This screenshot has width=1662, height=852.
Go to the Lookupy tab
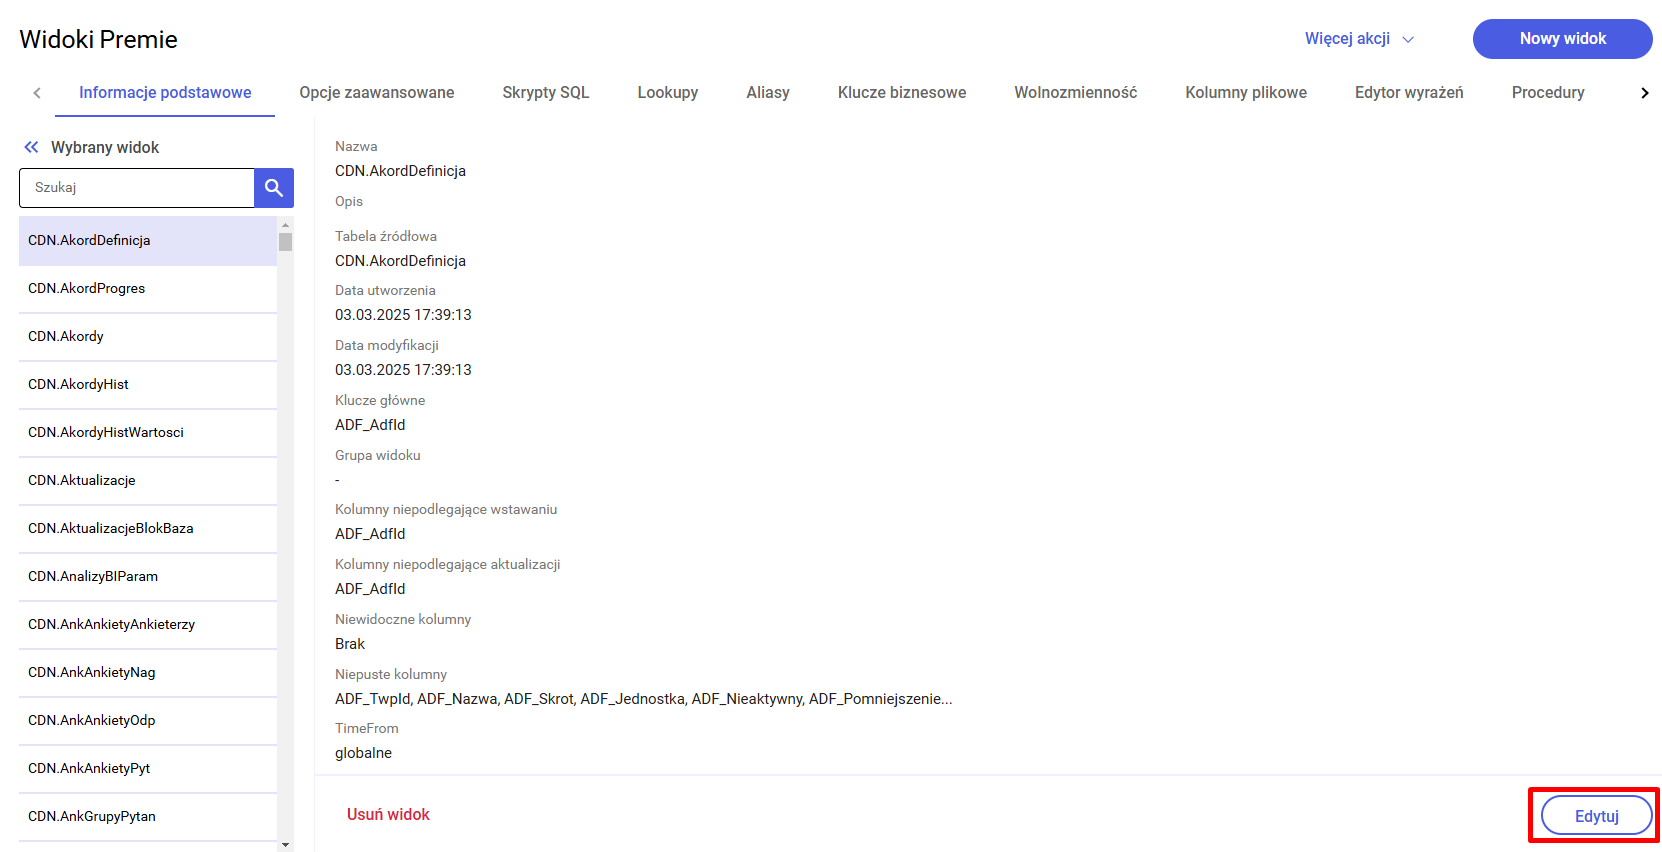(x=668, y=93)
